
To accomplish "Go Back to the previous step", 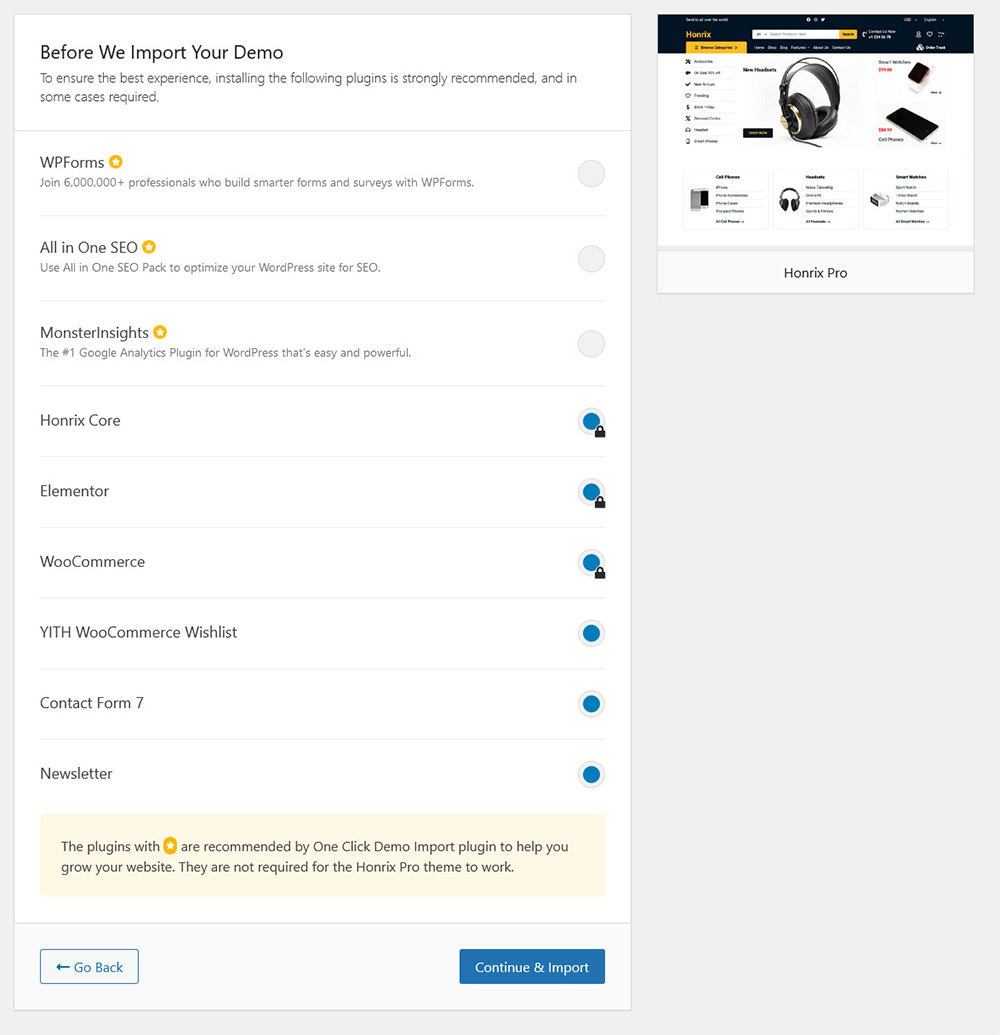I will click(89, 966).
